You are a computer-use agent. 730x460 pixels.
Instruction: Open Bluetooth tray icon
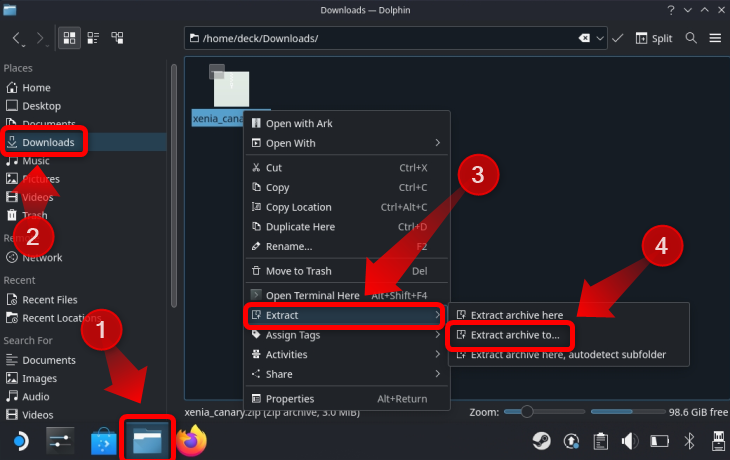point(689,441)
